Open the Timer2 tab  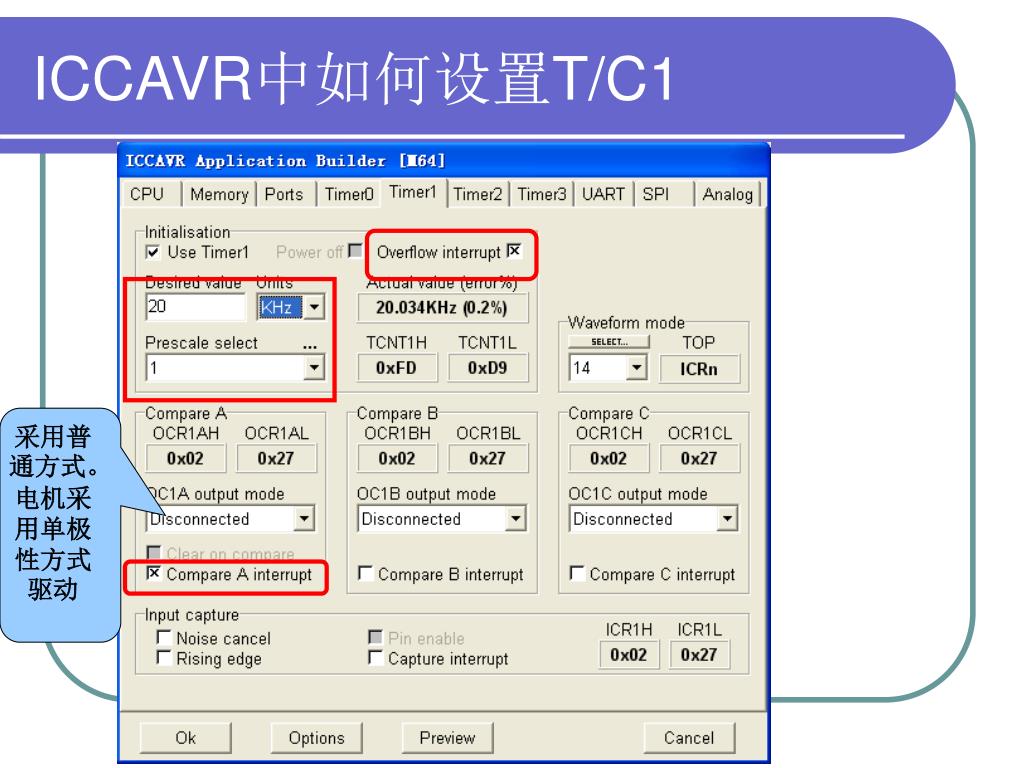click(x=477, y=195)
